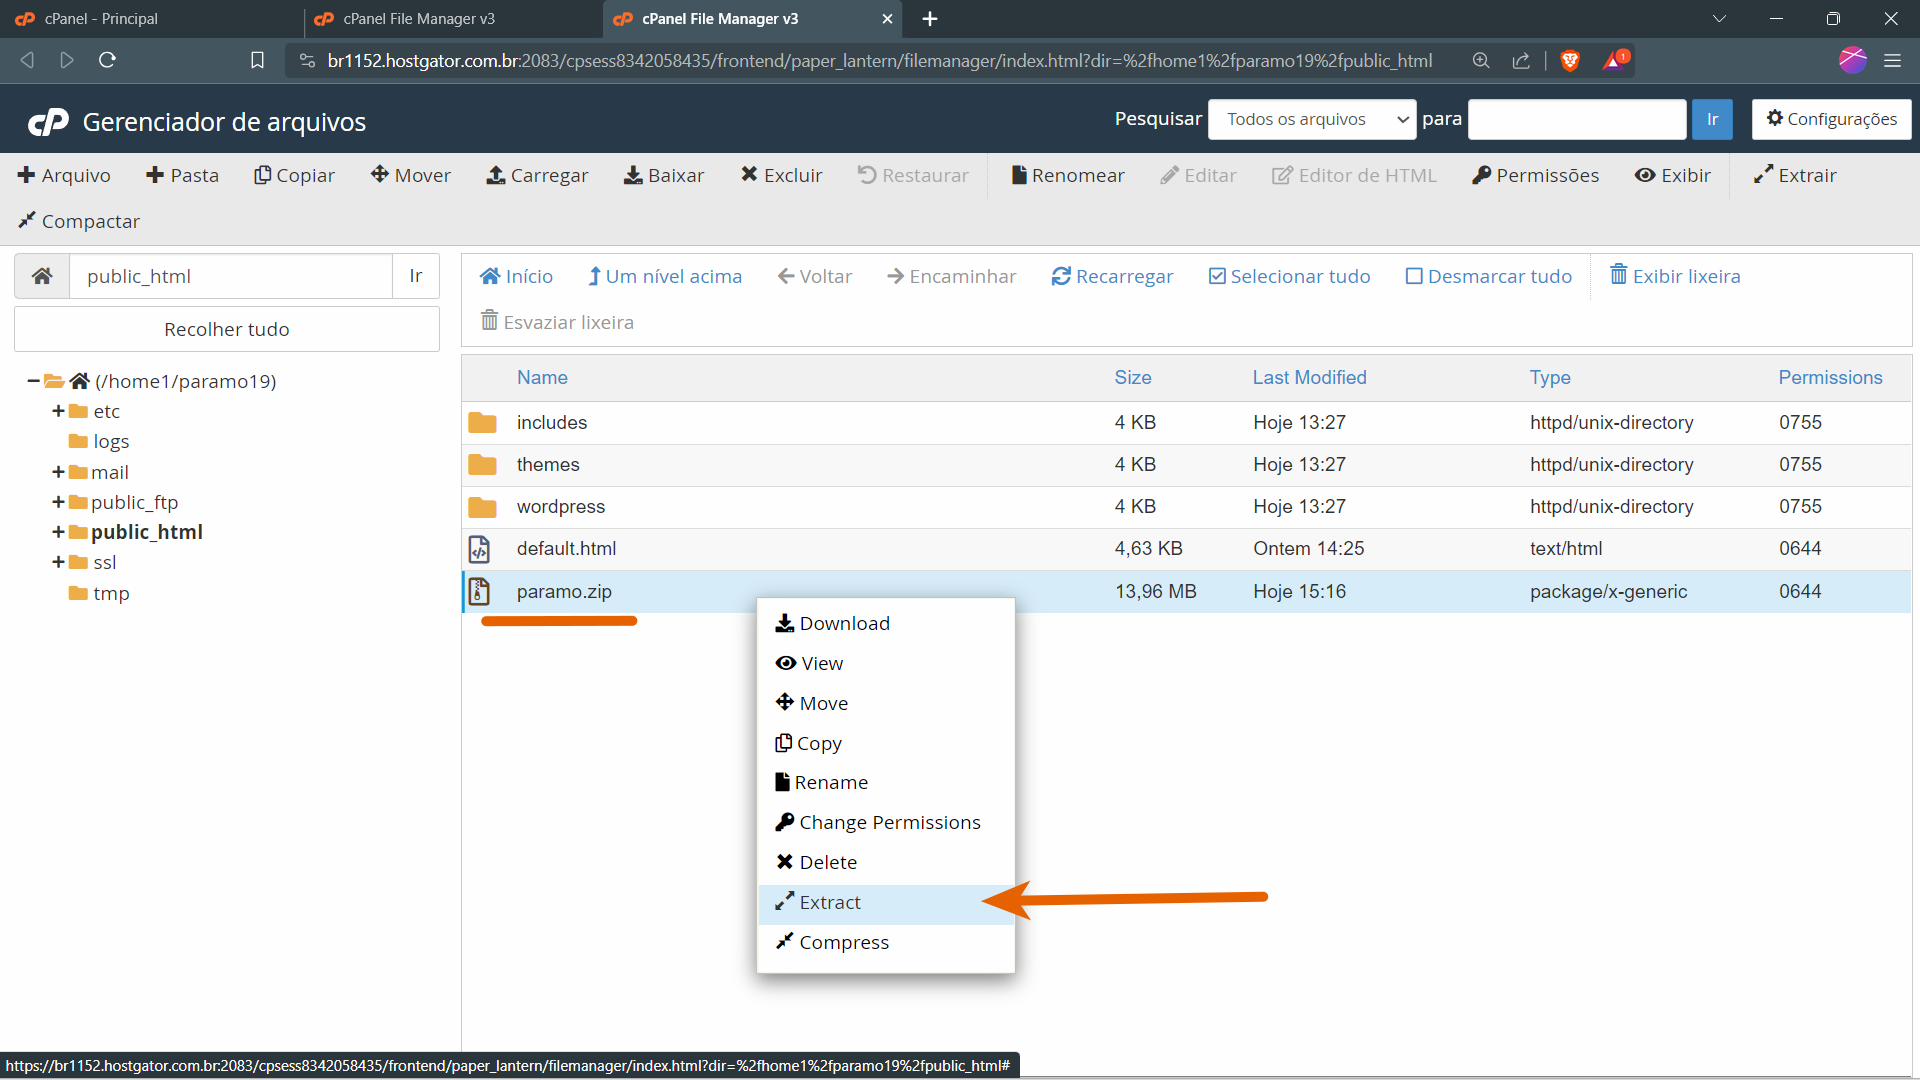Open Exibir lixeira trash view
Image resolution: width=1920 pixels, height=1080 pixels.
[1675, 276]
